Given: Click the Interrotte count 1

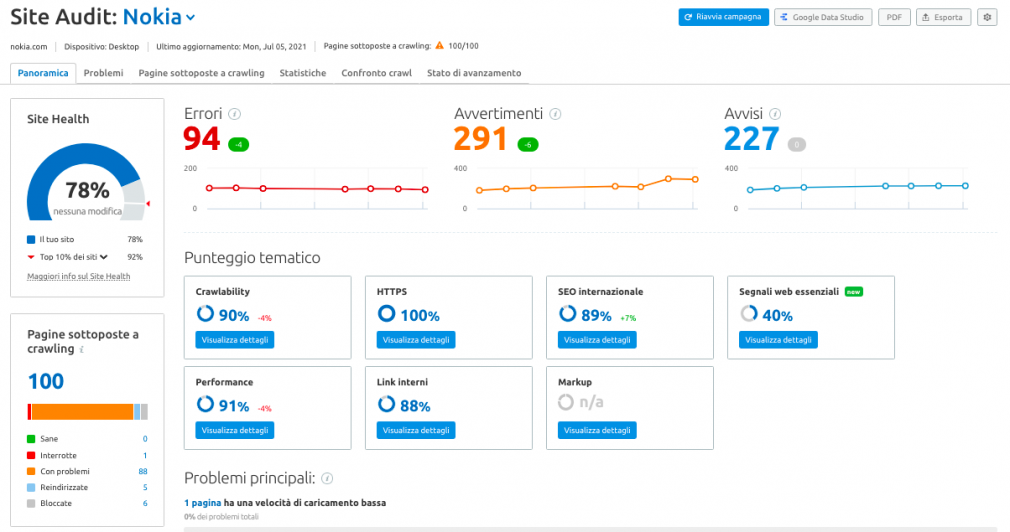Looking at the screenshot, I should click(145, 455).
